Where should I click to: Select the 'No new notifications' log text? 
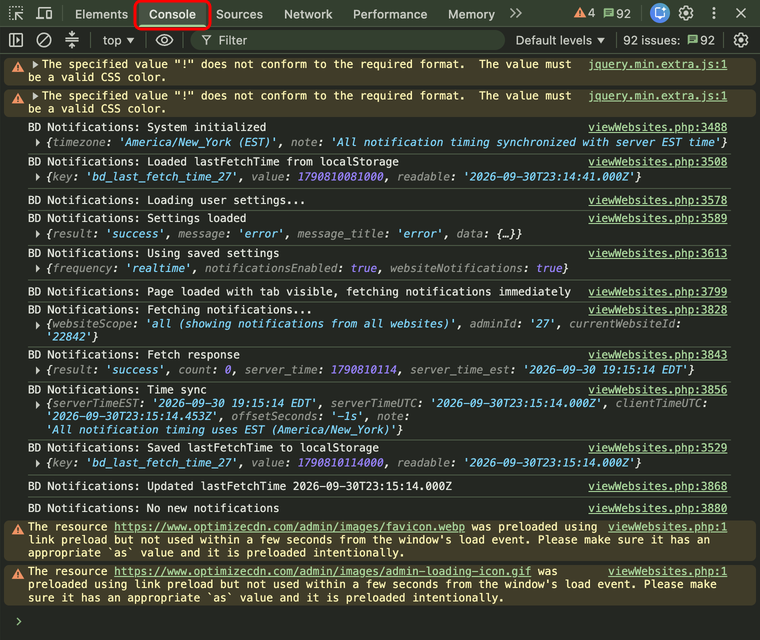click(212, 508)
